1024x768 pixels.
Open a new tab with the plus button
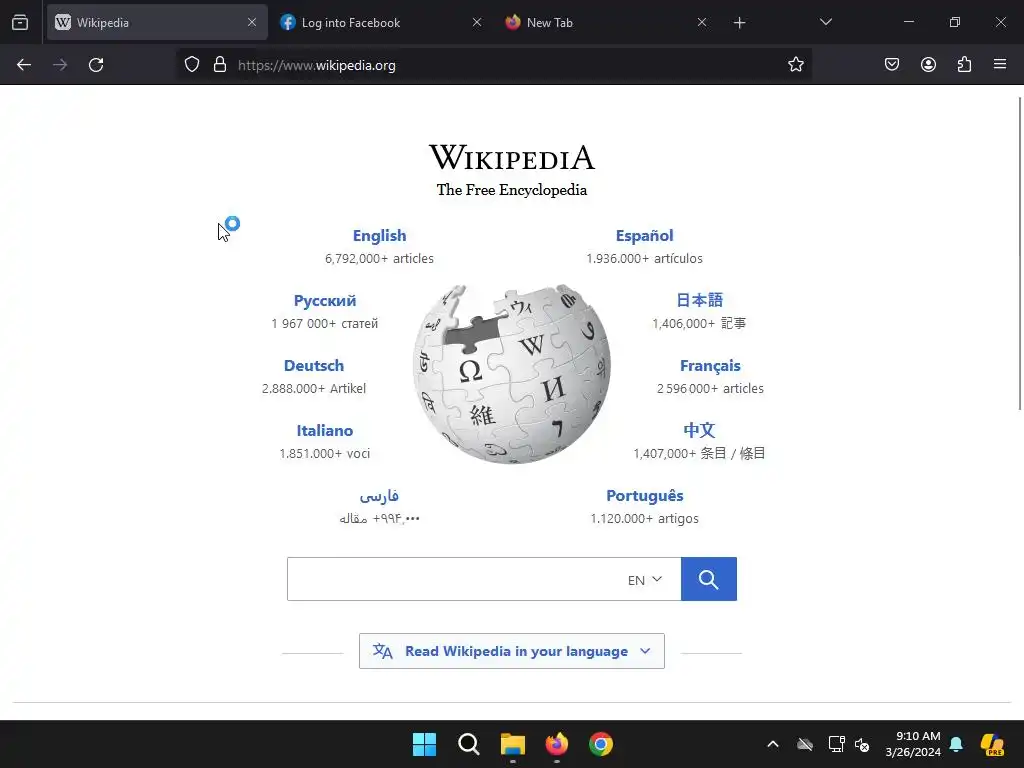click(x=739, y=23)
